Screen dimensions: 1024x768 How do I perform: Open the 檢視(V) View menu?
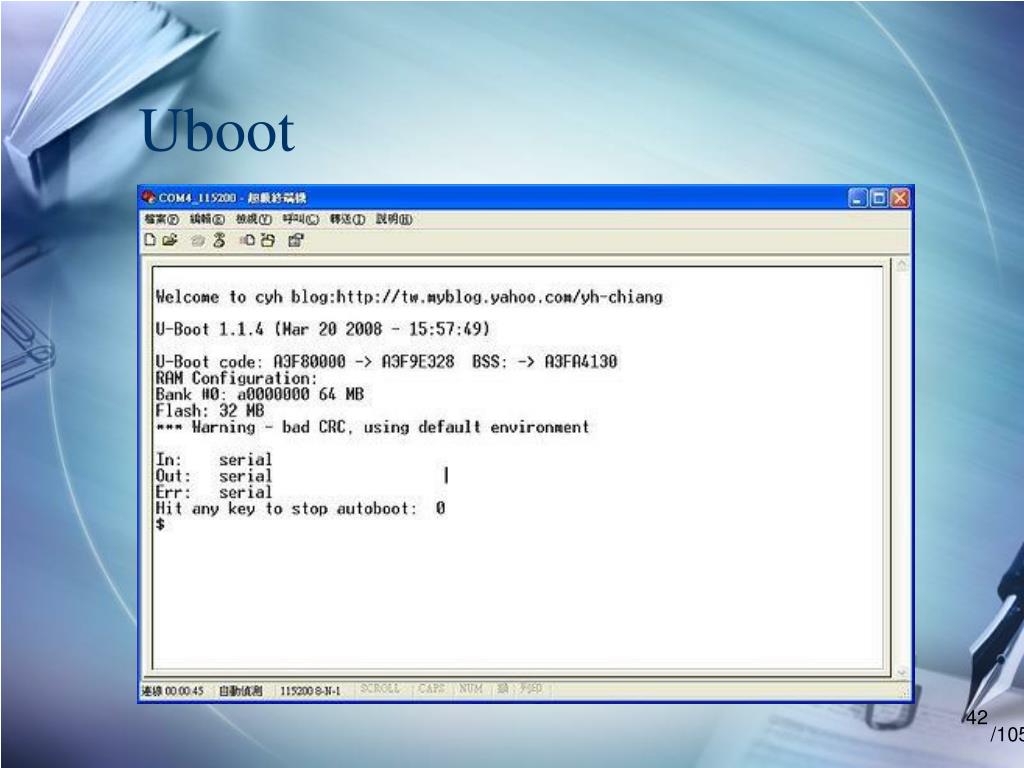click(253, 219)
